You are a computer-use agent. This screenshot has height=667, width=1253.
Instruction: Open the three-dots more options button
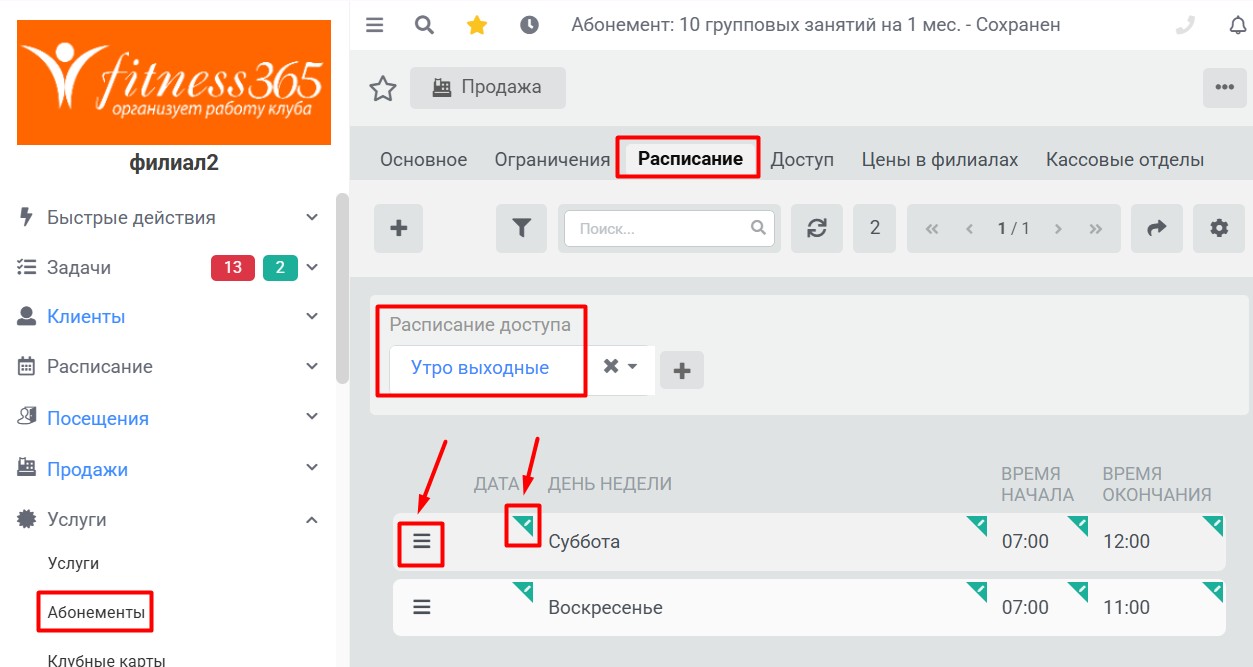[x=1224, y=87]
